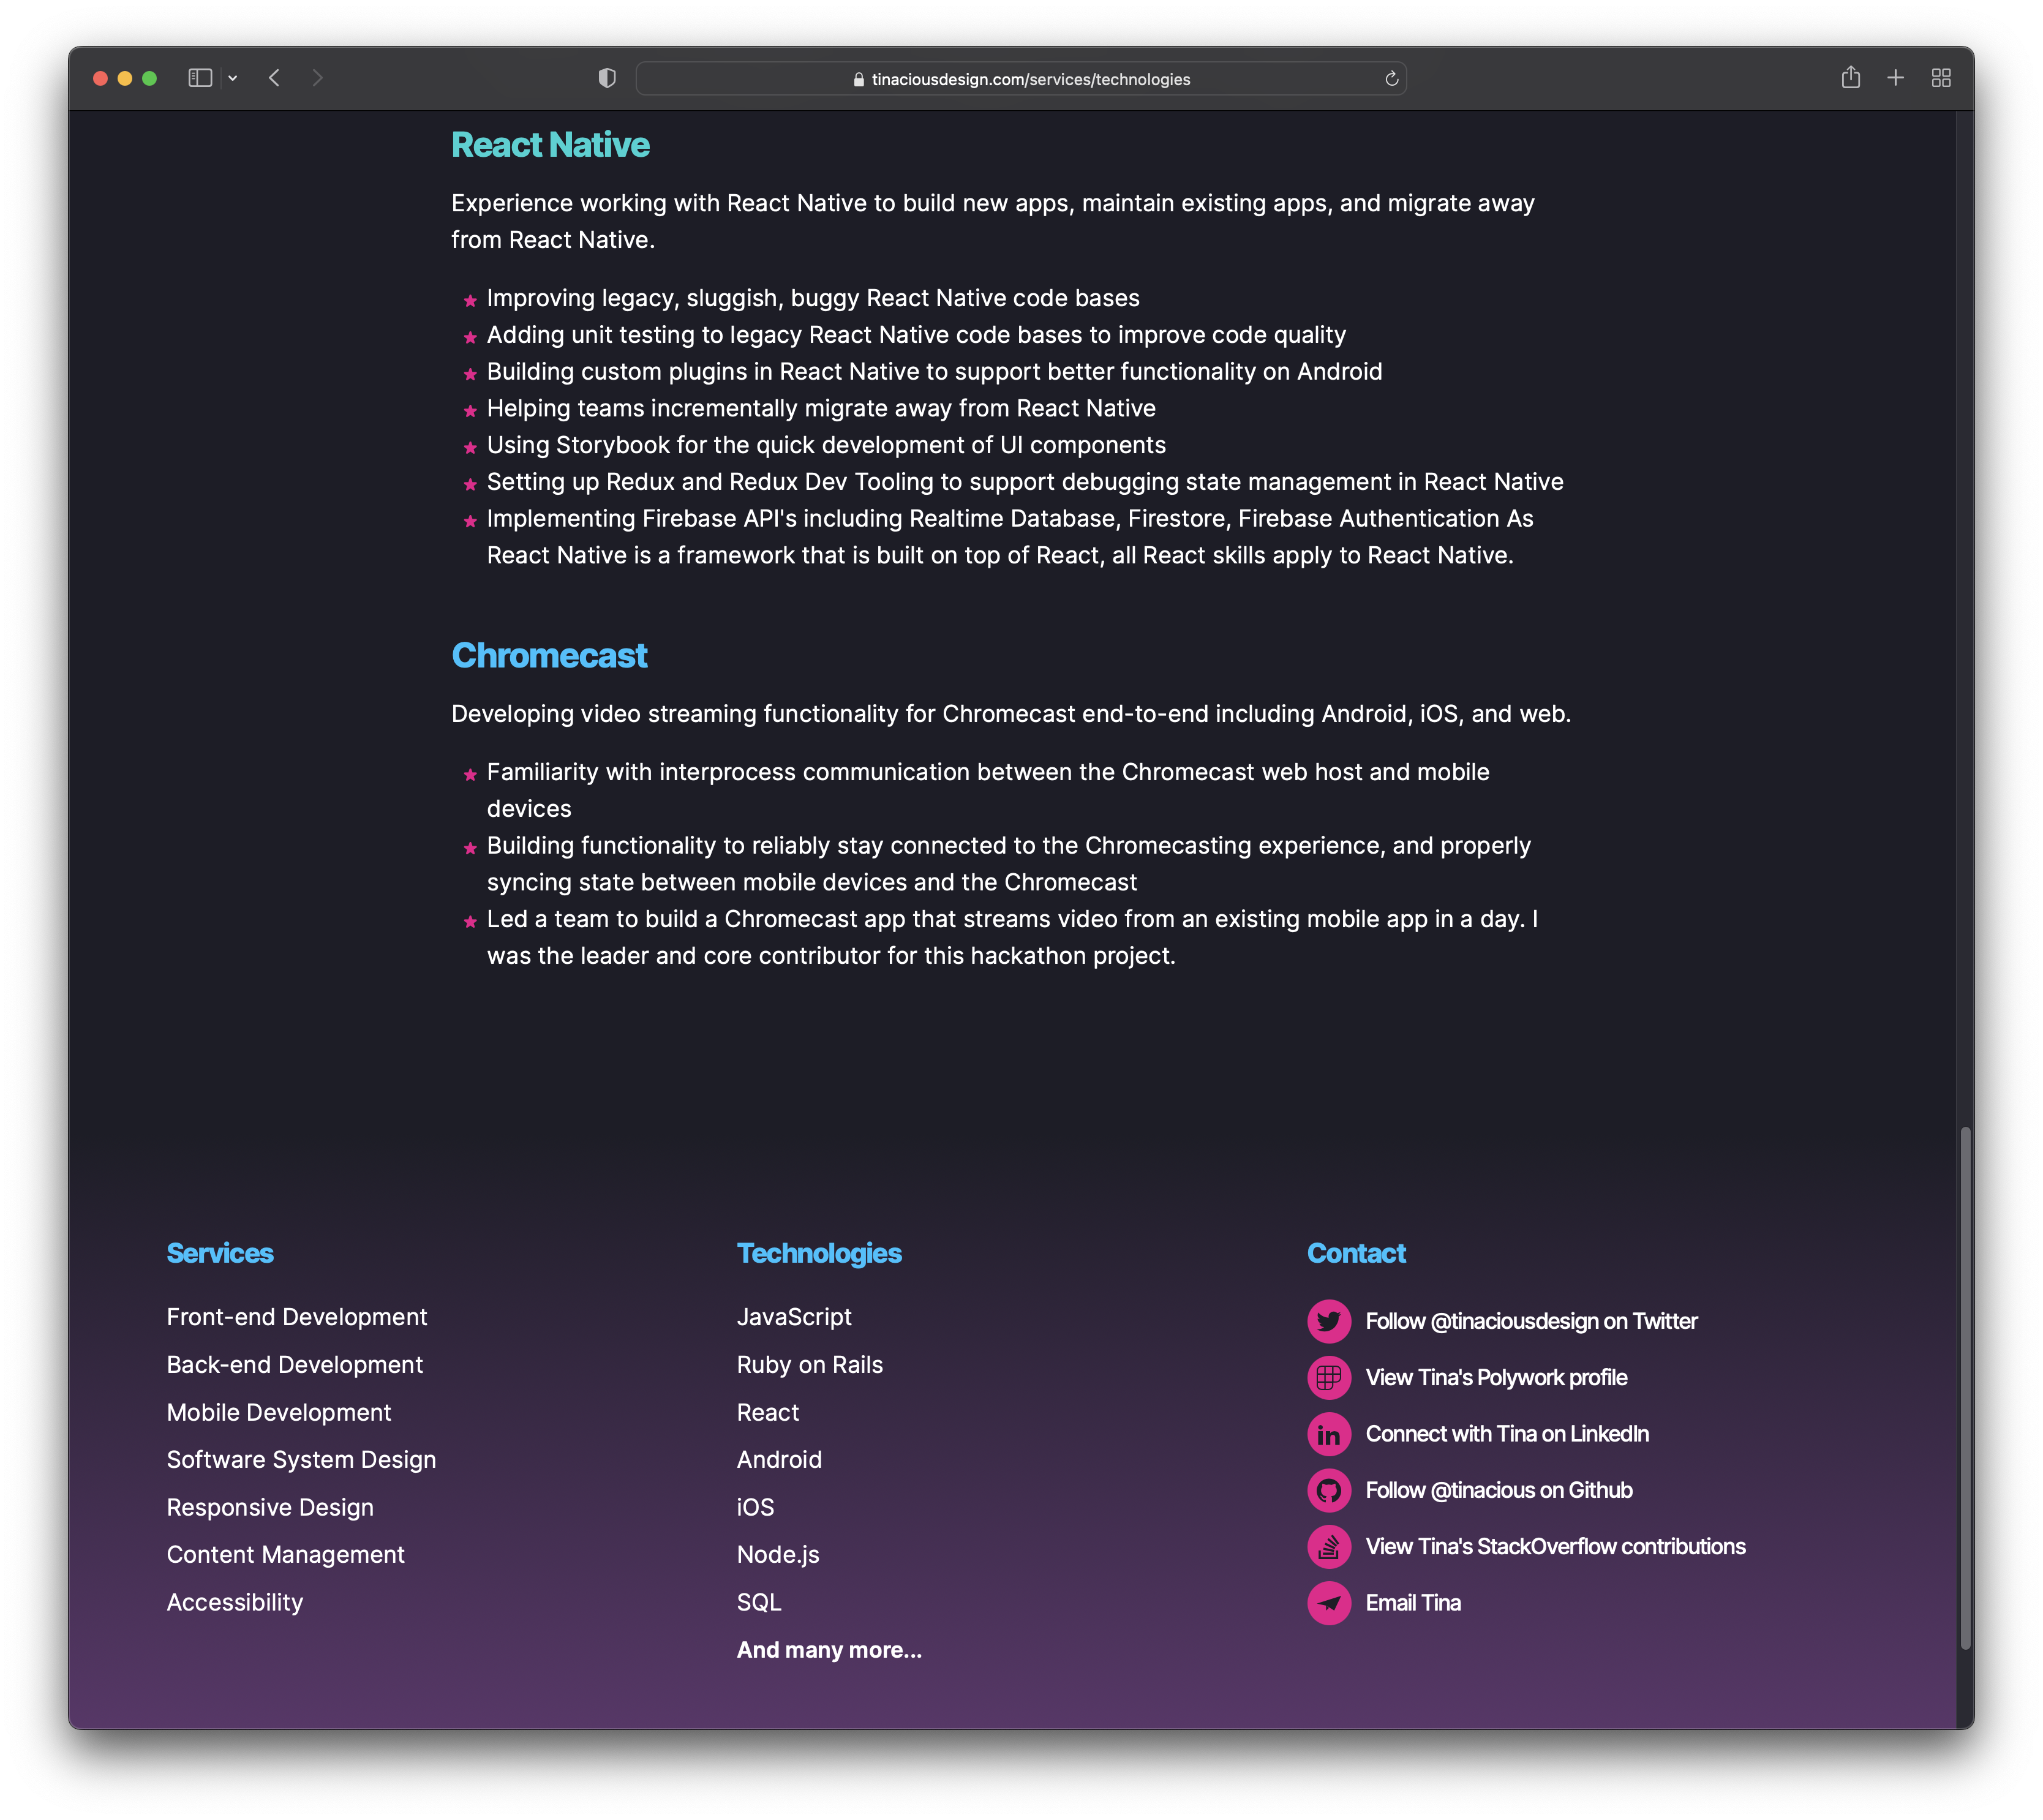Image resolution: width=2043 pixels, height=1820 pixels.
Task: Go back to the previous page
Action: pos(274,78)
